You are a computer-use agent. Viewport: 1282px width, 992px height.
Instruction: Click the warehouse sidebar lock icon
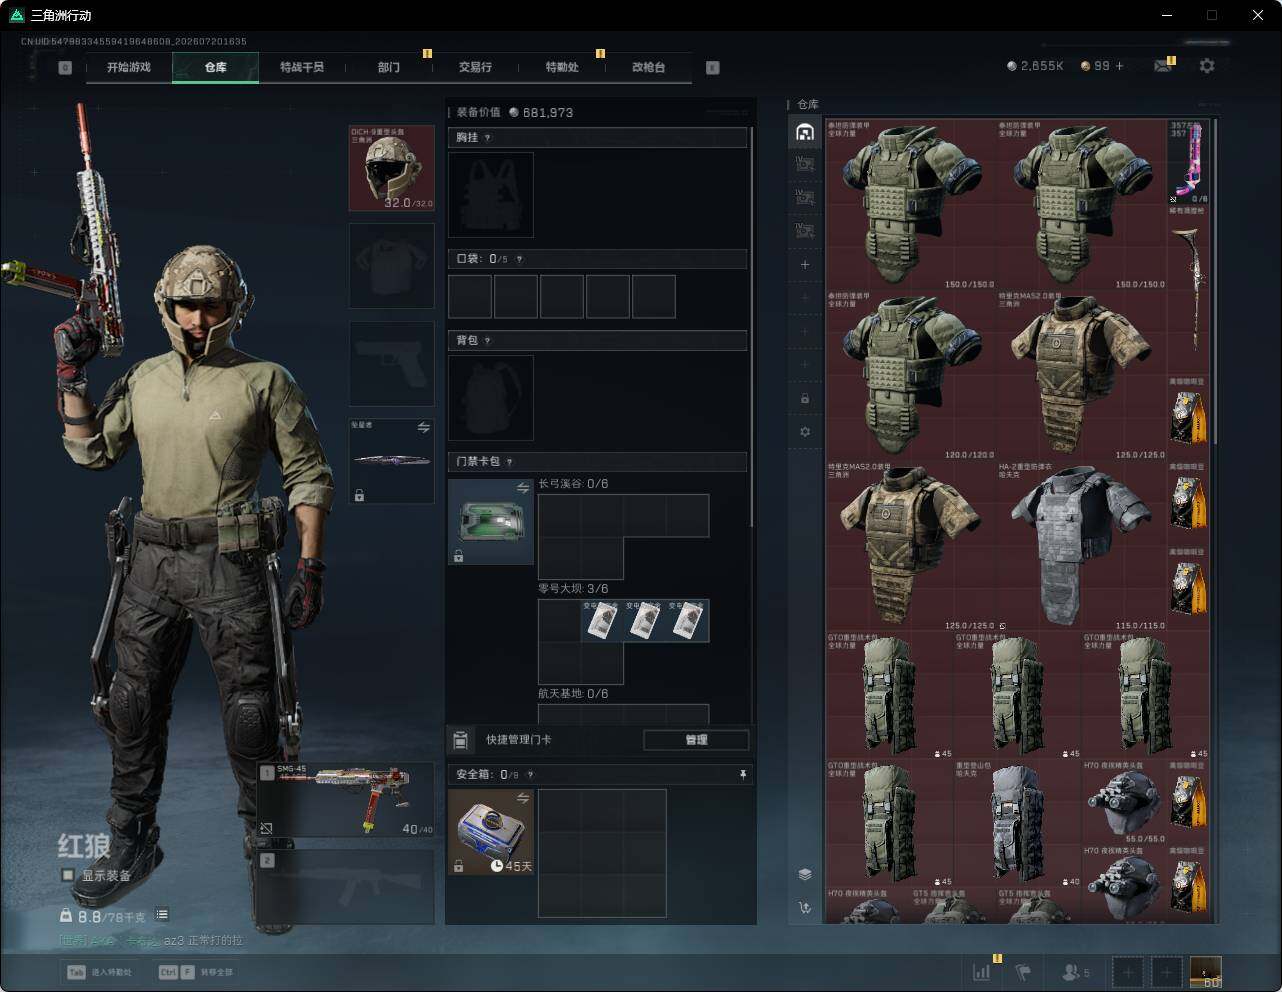(x=805, y=398)
